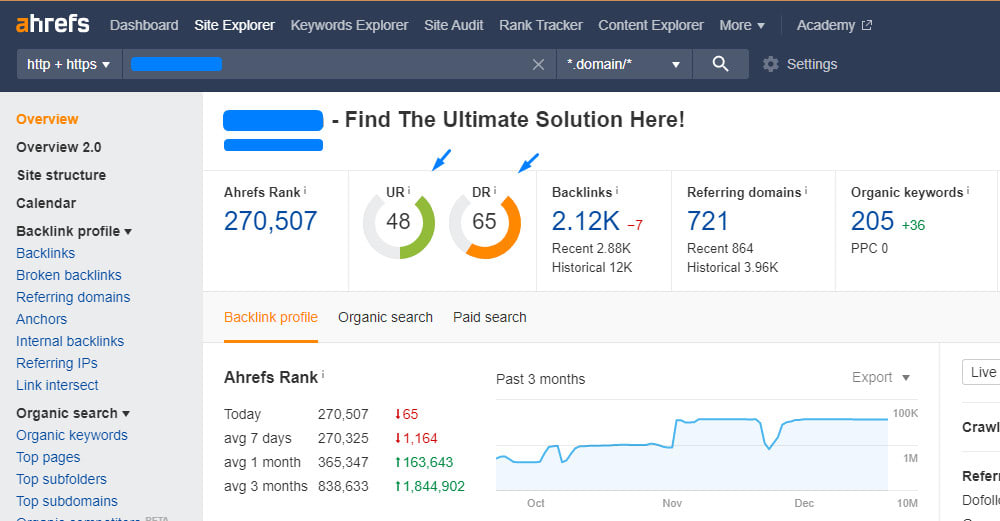Click info icon next to Ahrefs Rank tile
The width and height of the screenshot is (1000, 521).
[305, 191]
